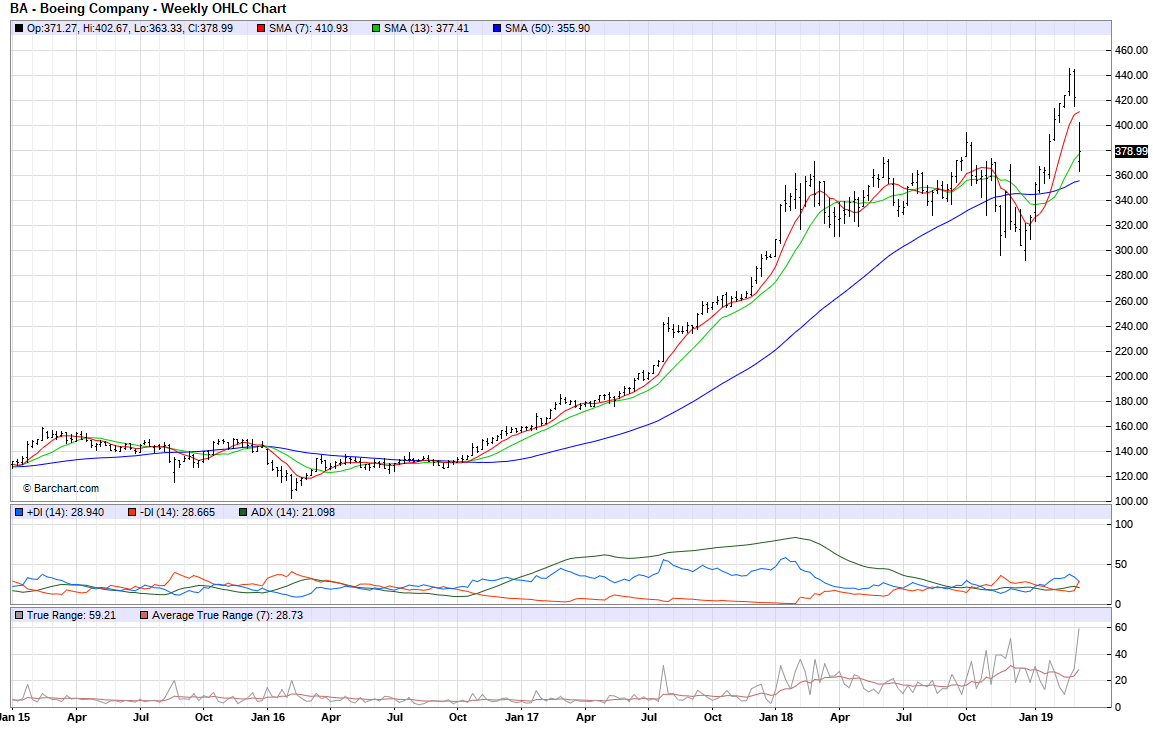Click the True Range: 59.21 label
1153x748 pixels.
pos(71,616)
